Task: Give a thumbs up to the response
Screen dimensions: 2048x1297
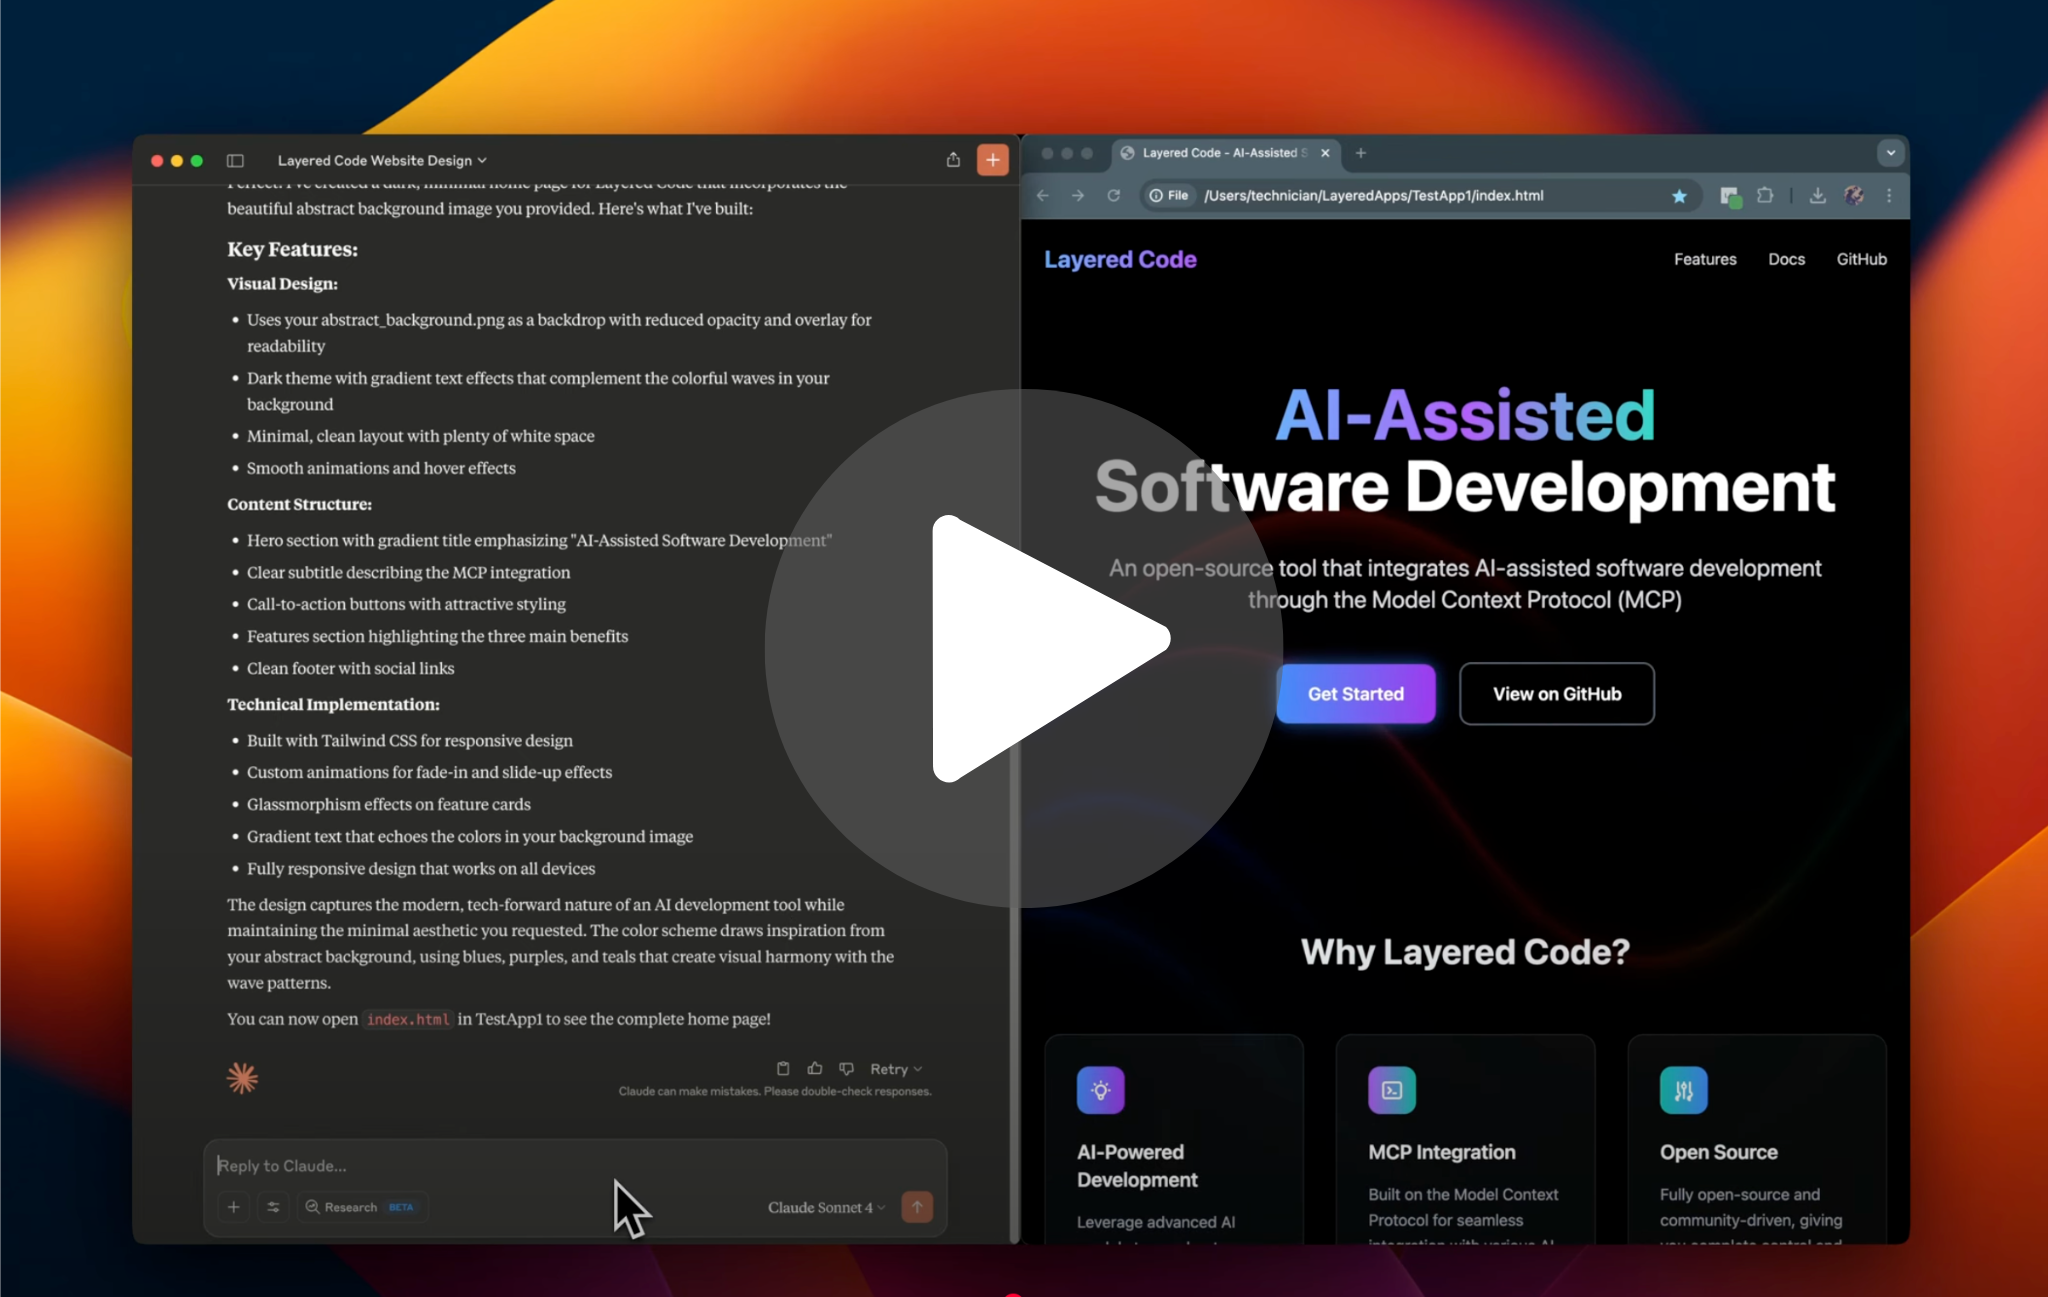Action: tap(815, 1068)
